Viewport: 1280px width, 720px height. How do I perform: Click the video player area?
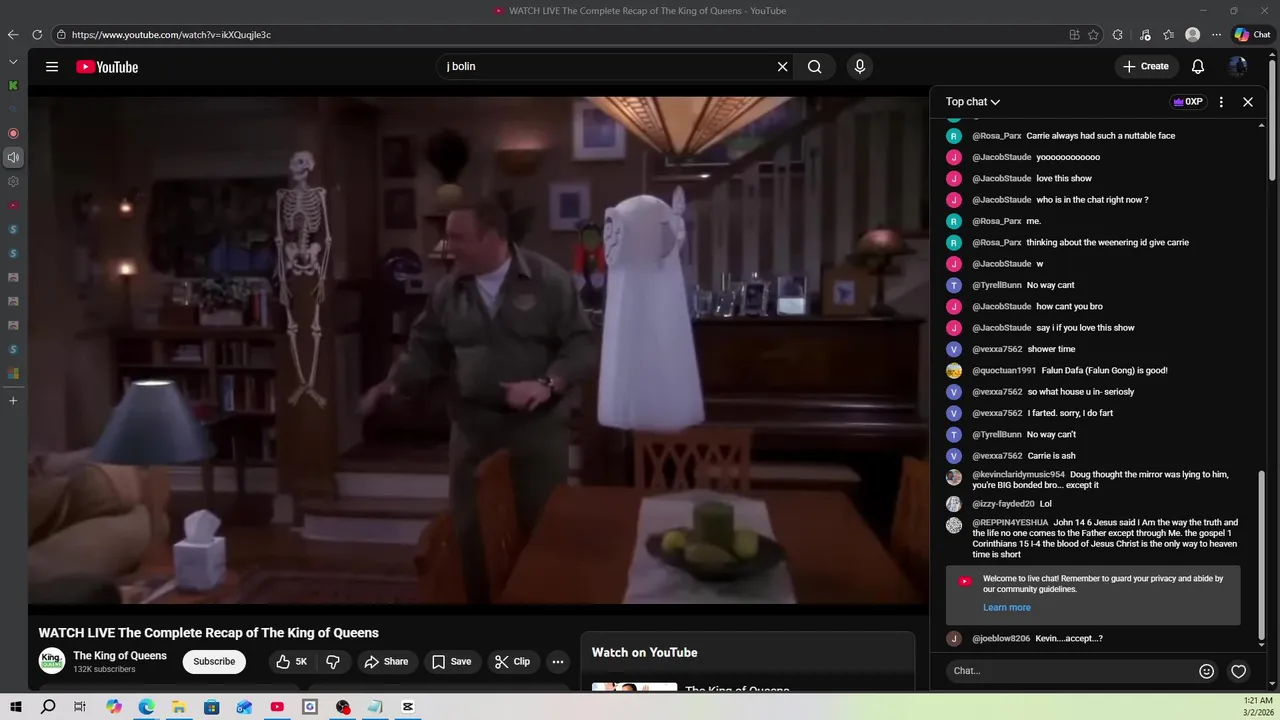[478, 350]
